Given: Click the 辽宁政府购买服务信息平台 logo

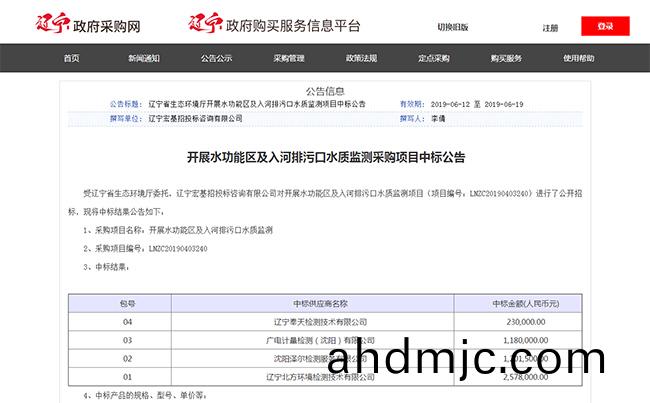Looking at the screenshot, I should pos(274,24).
